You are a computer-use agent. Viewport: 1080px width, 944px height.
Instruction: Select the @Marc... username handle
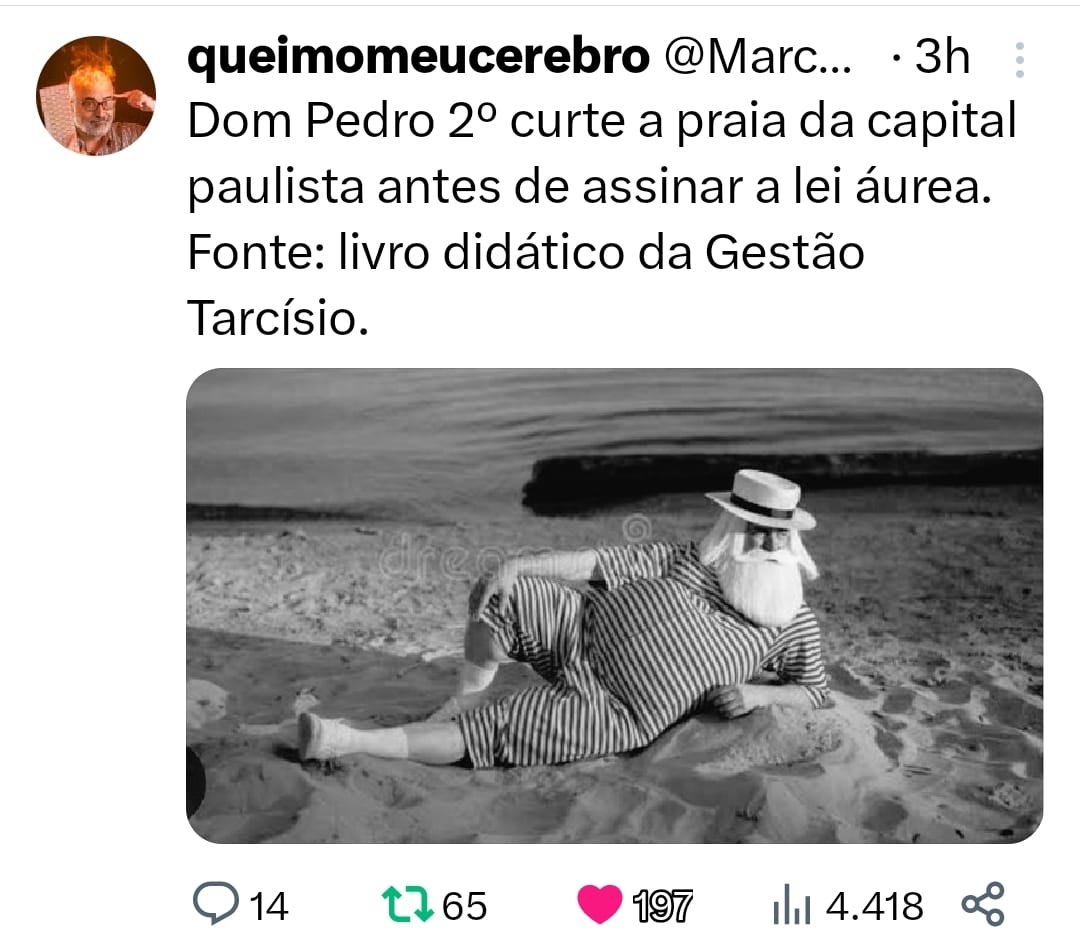[x=758, y=56]
